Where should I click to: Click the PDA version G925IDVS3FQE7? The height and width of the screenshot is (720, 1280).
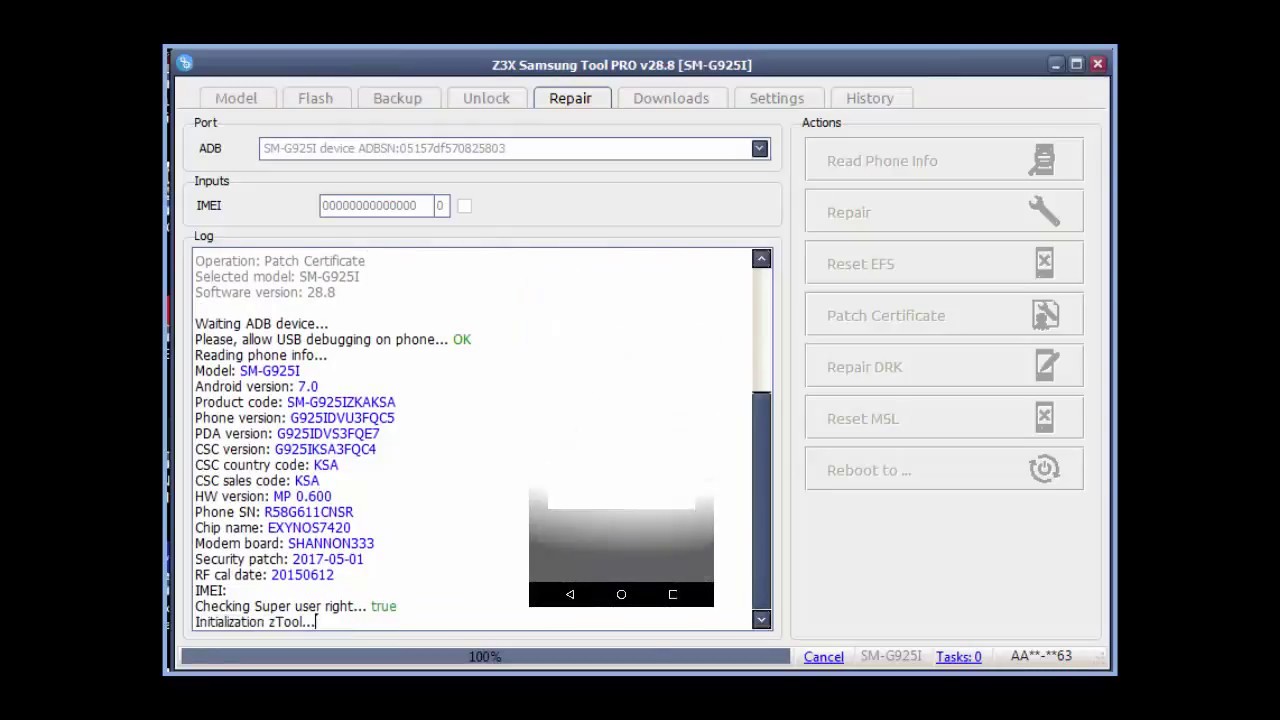click(328, 434)
